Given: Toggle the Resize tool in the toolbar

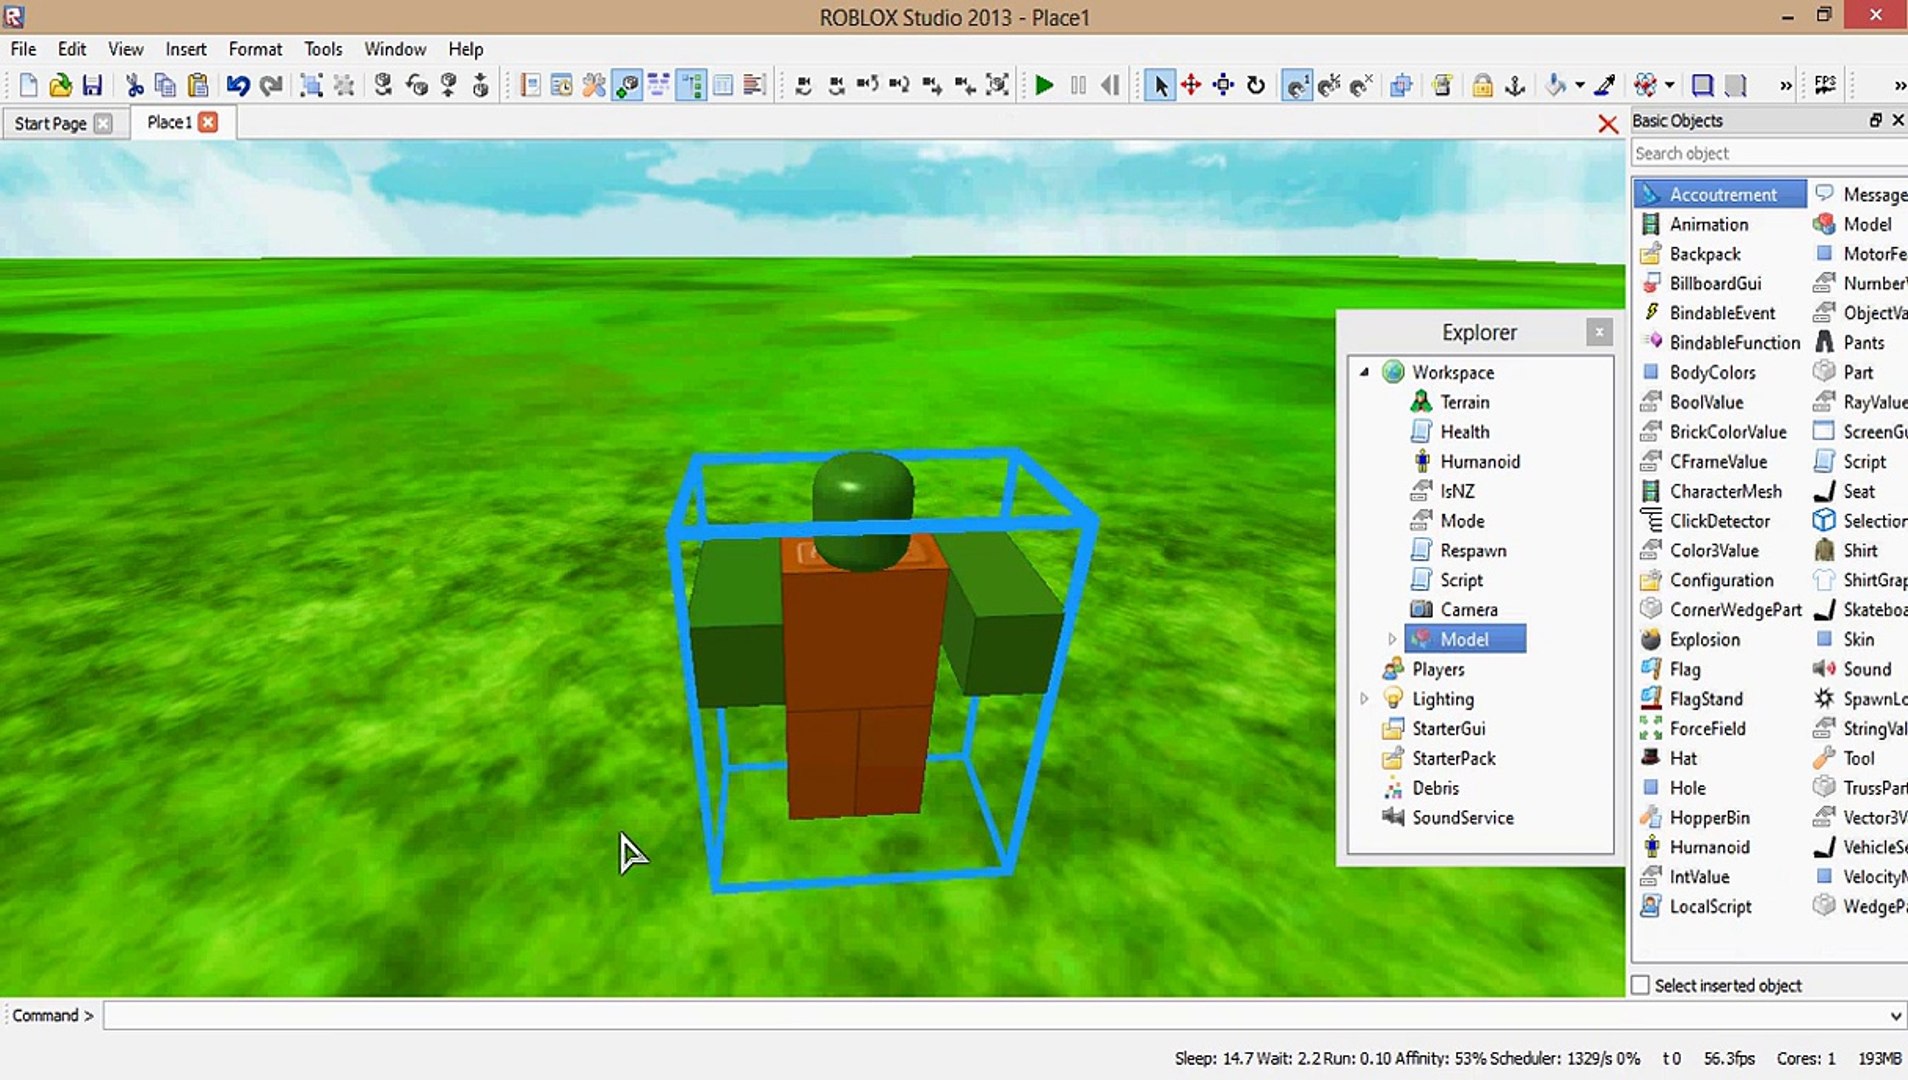Looking at the screenshot, I should 1223,86.
